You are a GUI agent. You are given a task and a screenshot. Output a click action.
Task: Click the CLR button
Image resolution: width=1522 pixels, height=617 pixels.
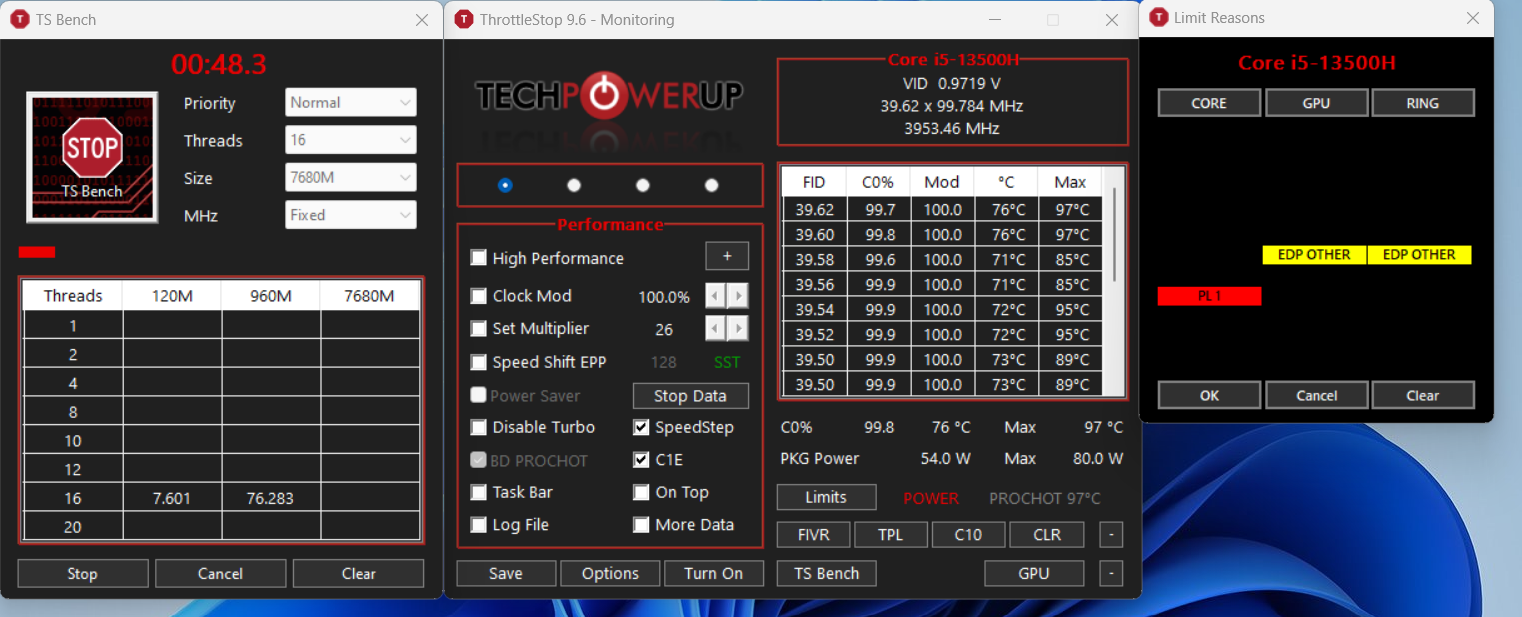tap(1046, 534)
